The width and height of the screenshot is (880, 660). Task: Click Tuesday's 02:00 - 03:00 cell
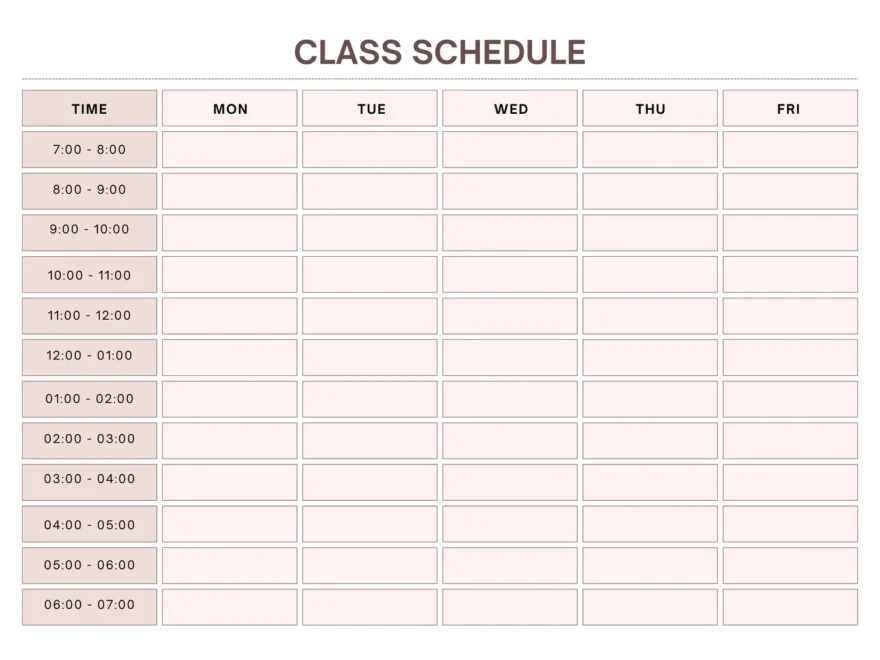point(370,440)
